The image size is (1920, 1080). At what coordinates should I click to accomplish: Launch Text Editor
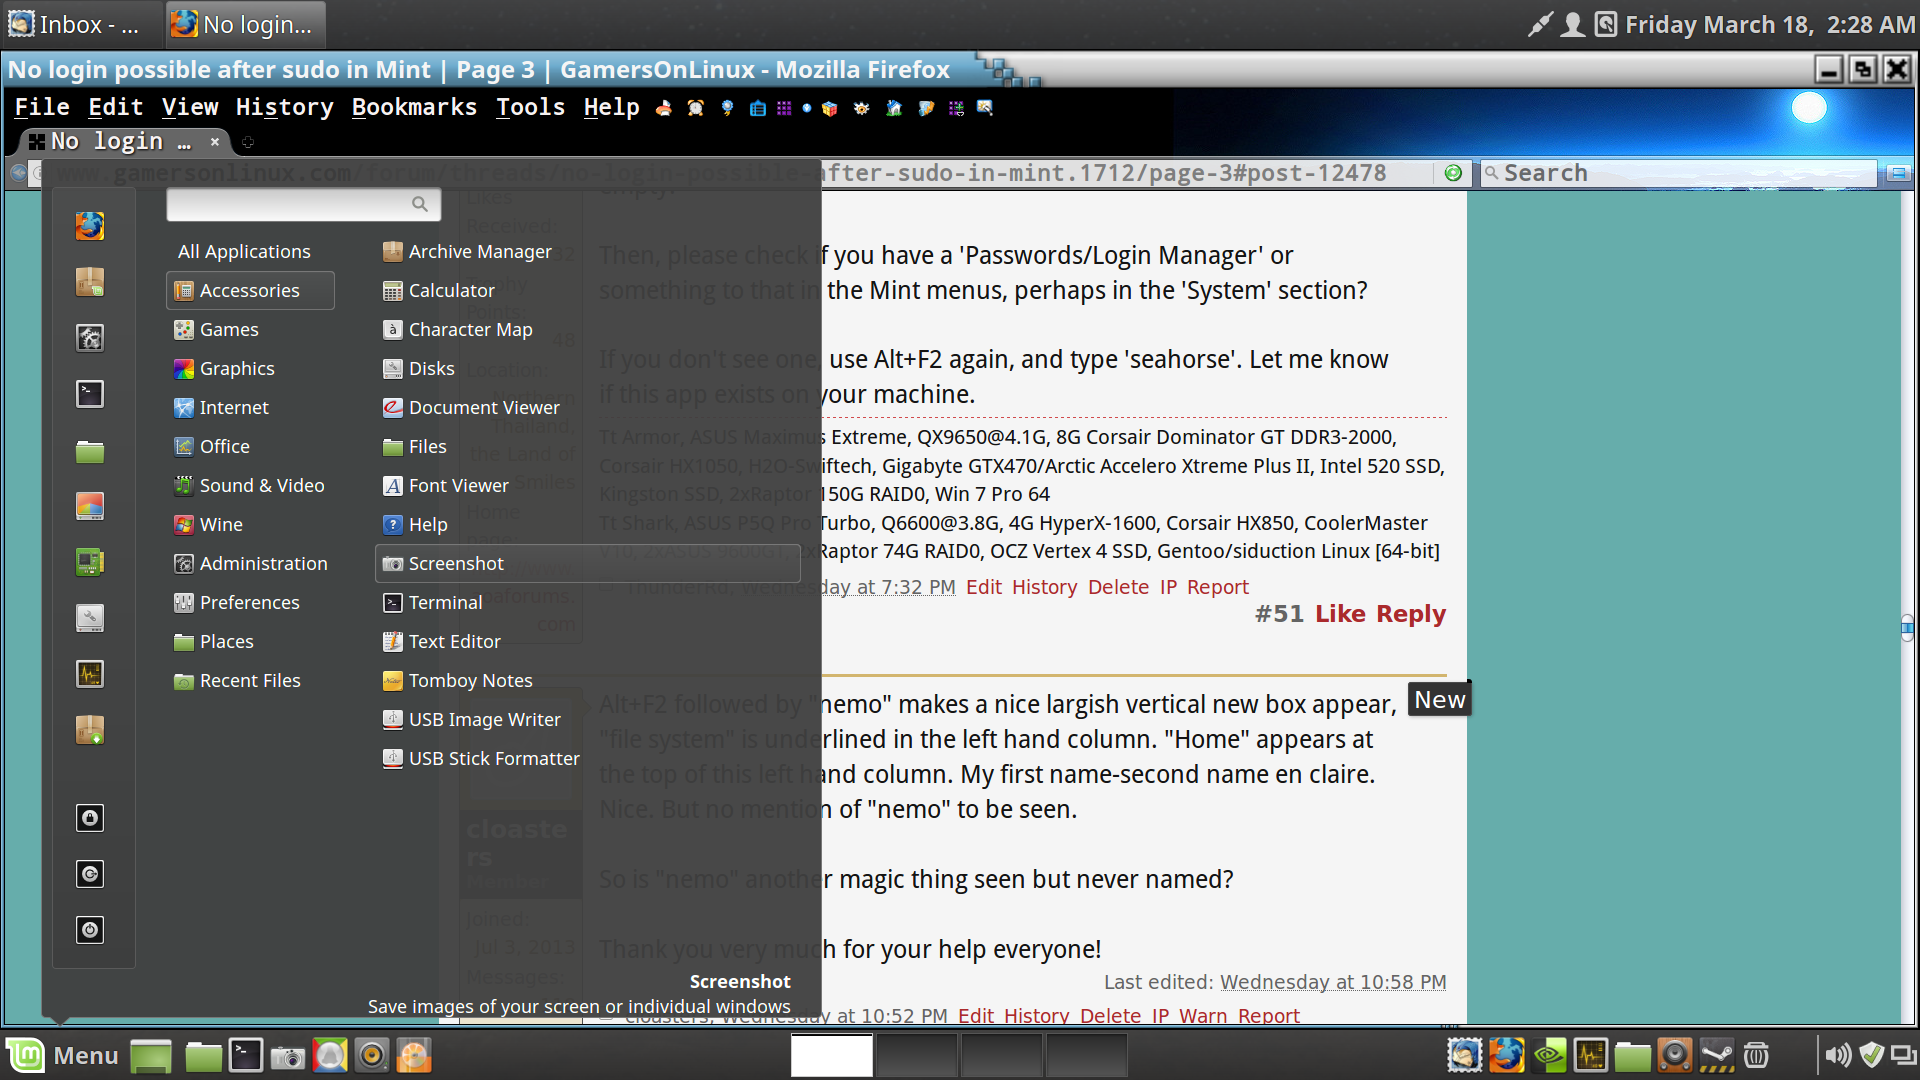point(588,641)
